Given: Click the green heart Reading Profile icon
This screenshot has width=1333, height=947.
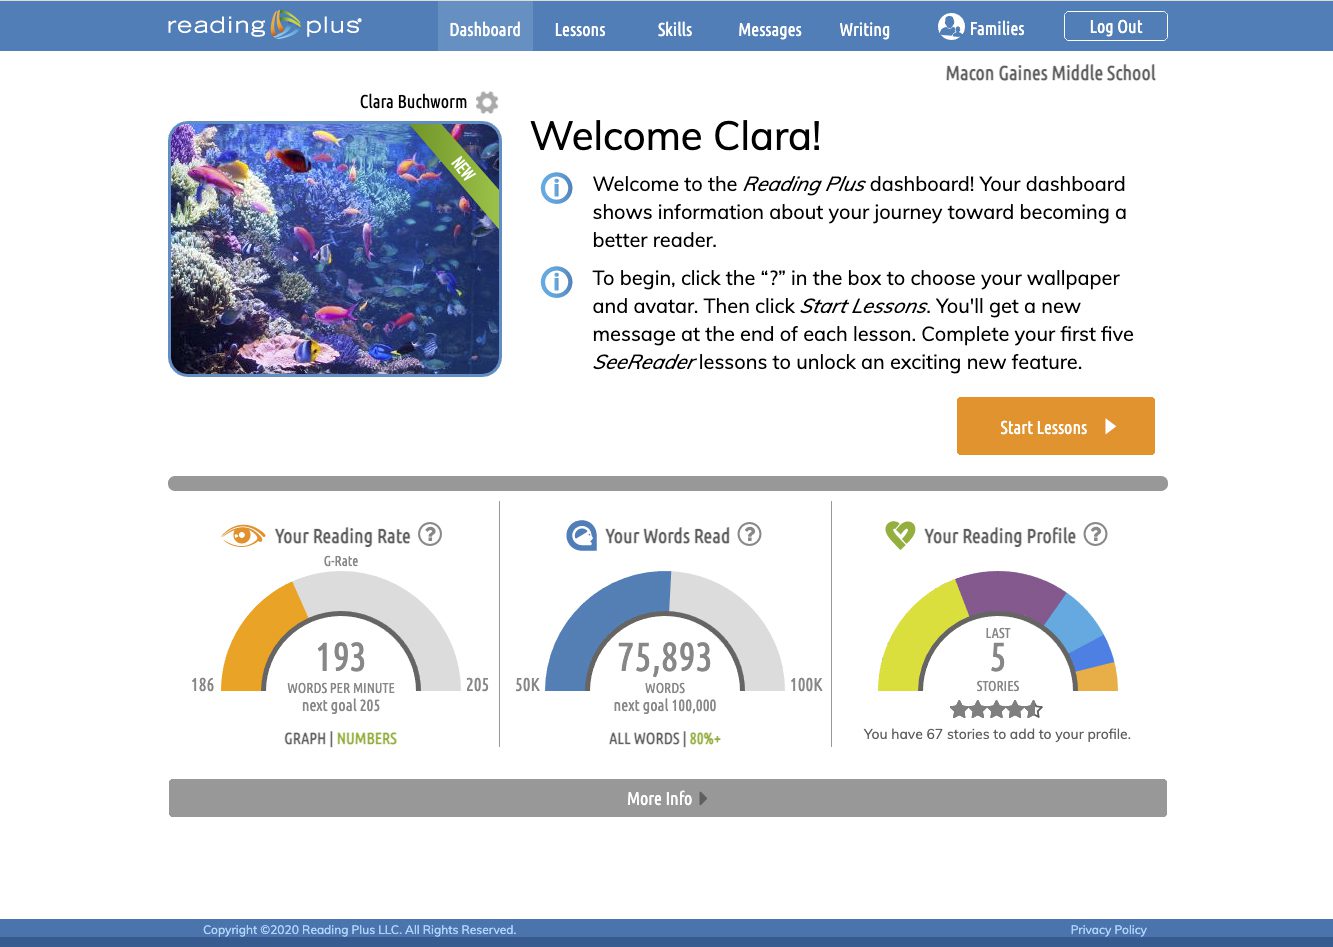Looking at the screenshot, I should tap(899, 536).
